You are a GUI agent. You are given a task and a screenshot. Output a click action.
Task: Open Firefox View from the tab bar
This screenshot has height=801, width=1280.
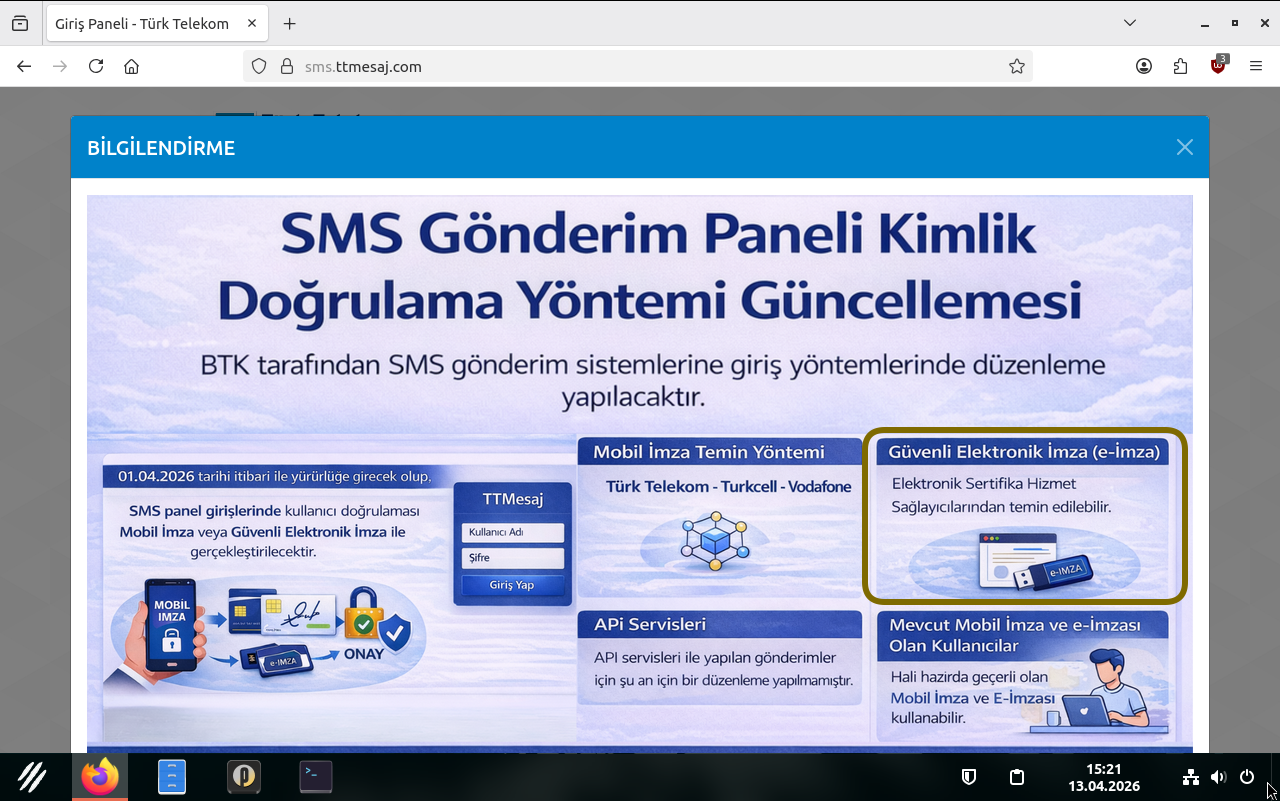point(20,23)
